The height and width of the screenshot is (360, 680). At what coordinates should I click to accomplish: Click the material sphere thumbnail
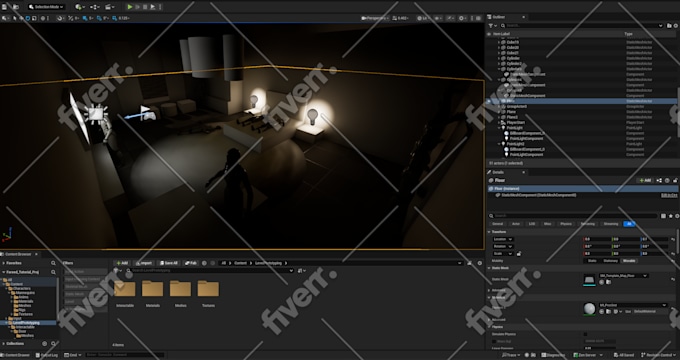[589, 308]
